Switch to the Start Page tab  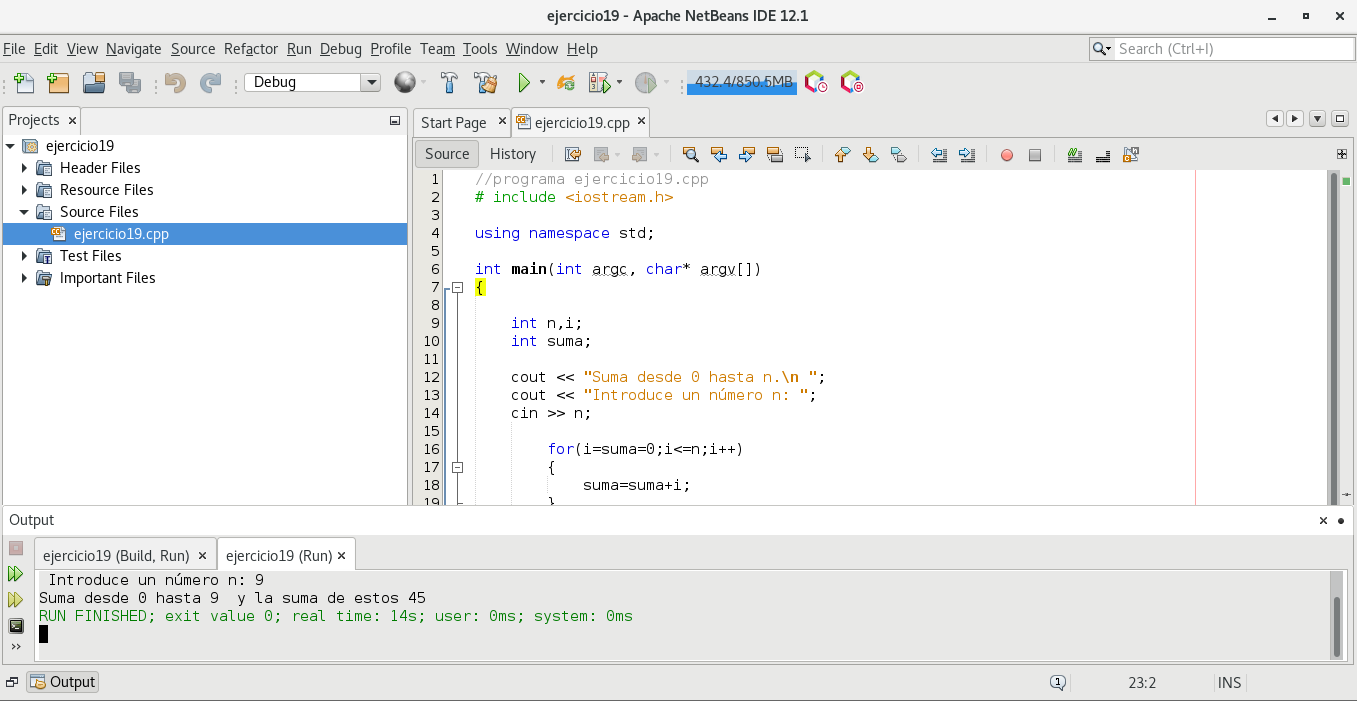pos(453,123)
